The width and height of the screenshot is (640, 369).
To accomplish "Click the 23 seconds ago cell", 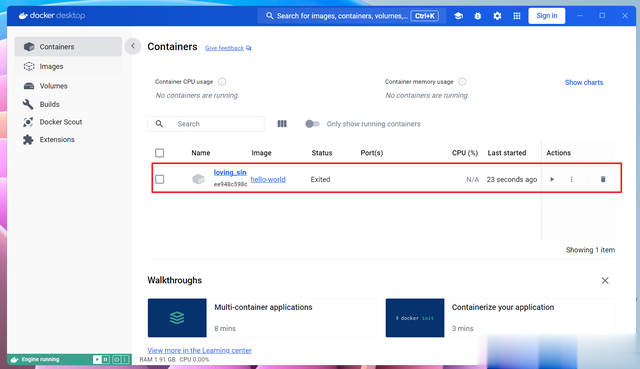I will pos(511,179).
